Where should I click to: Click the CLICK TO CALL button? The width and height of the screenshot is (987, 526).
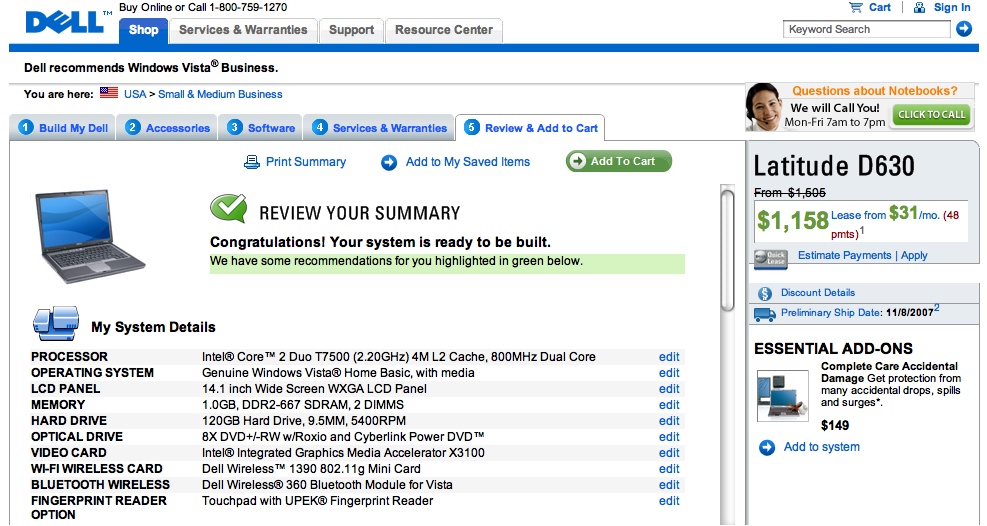click(932, 115)
